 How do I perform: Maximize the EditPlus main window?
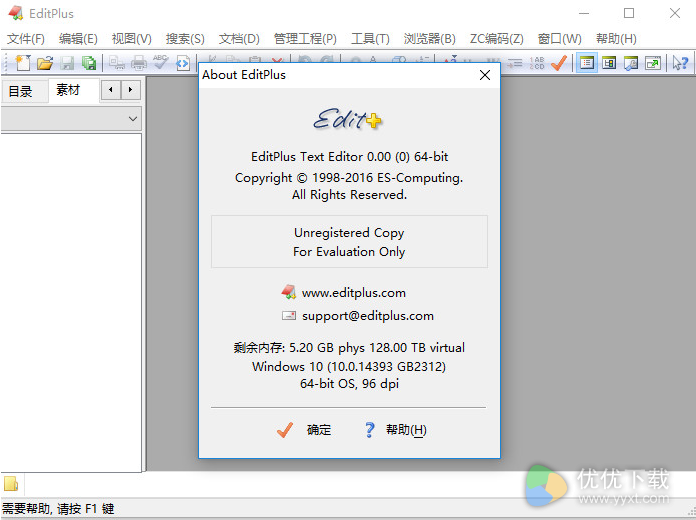629,13
